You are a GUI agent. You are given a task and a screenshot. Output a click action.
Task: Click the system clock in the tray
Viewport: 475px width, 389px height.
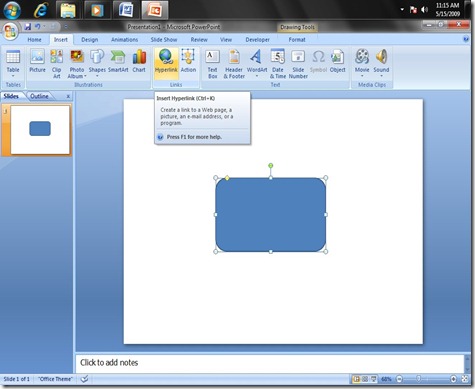click(x=448, y=10)
